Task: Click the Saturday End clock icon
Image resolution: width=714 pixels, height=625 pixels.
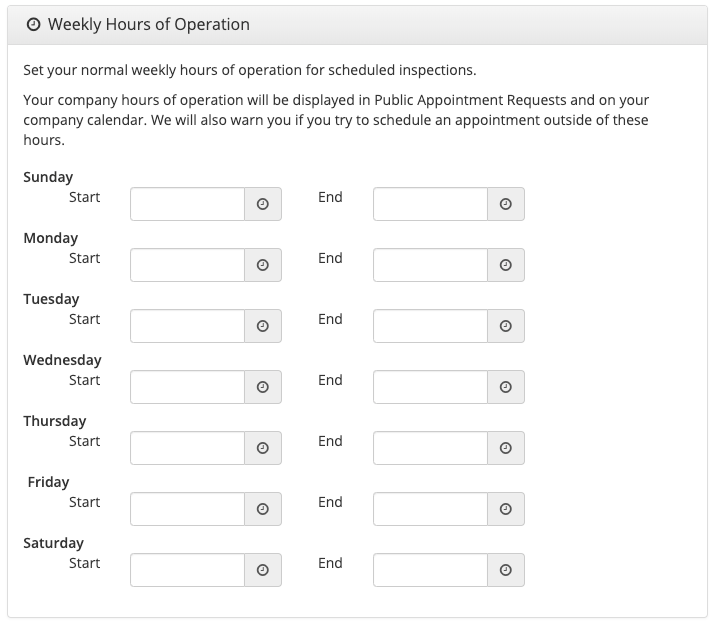Action: (x=506, y=570)
